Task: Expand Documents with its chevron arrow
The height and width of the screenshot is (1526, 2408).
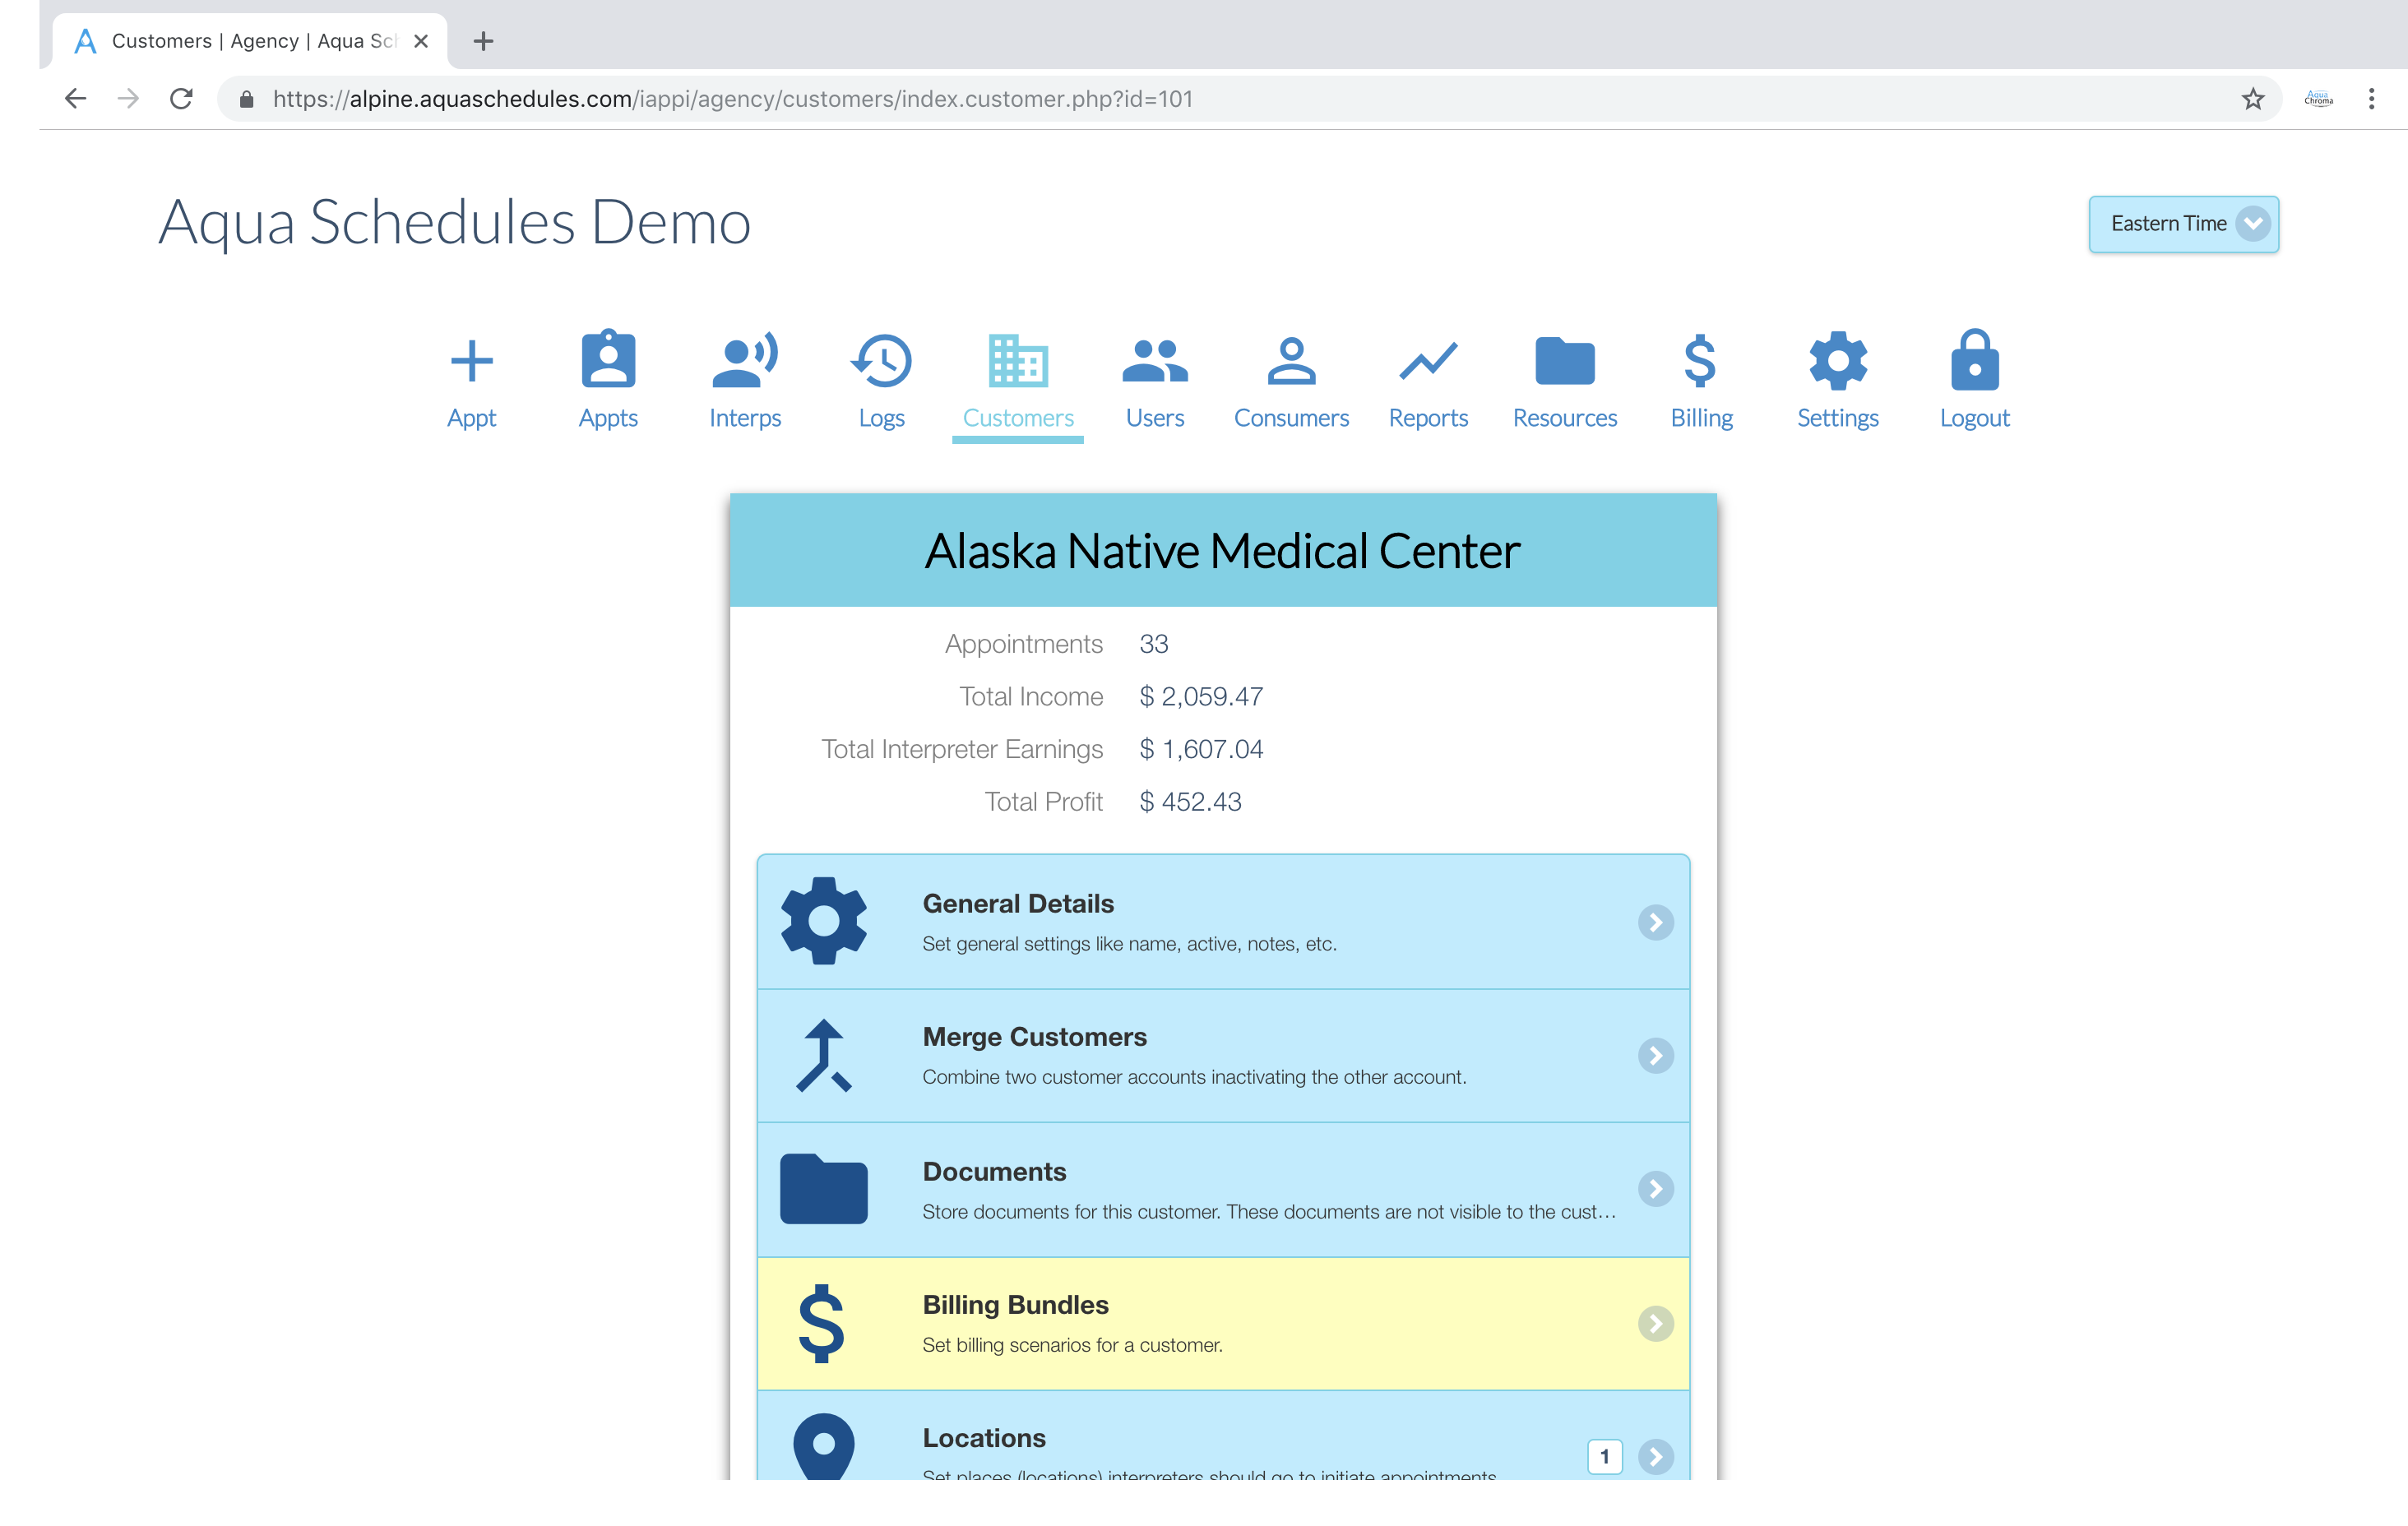Action: pos(1655,1189)
